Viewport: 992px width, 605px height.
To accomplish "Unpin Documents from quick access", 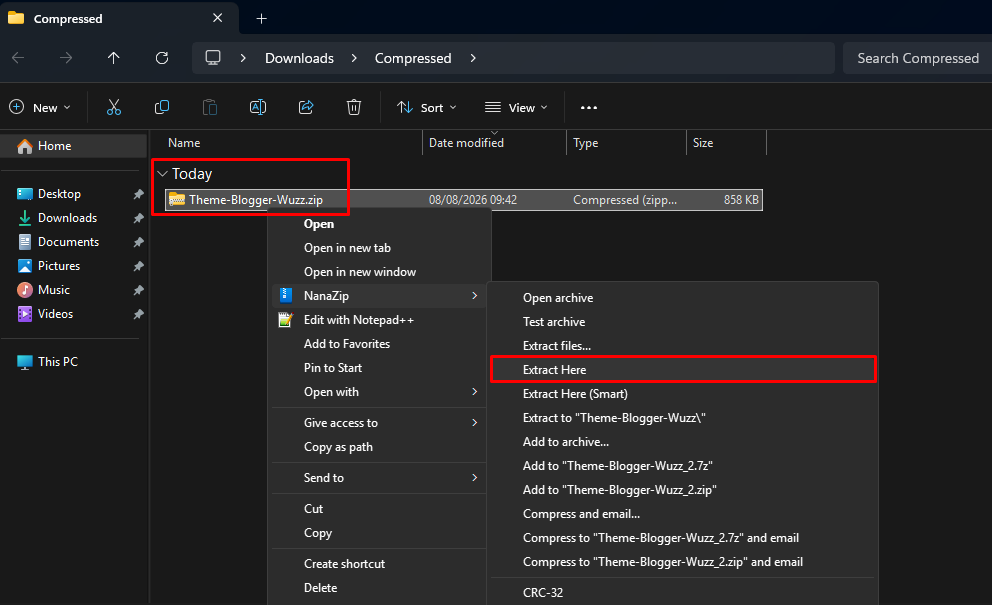I will [x=139, y=242].
